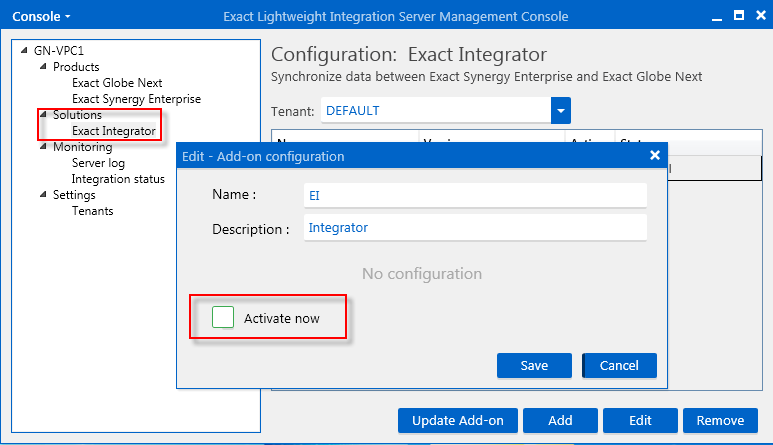Screen dimensions: 773x445
Task: Enable the Activate now checkbox
Action: tap(223, 317)
